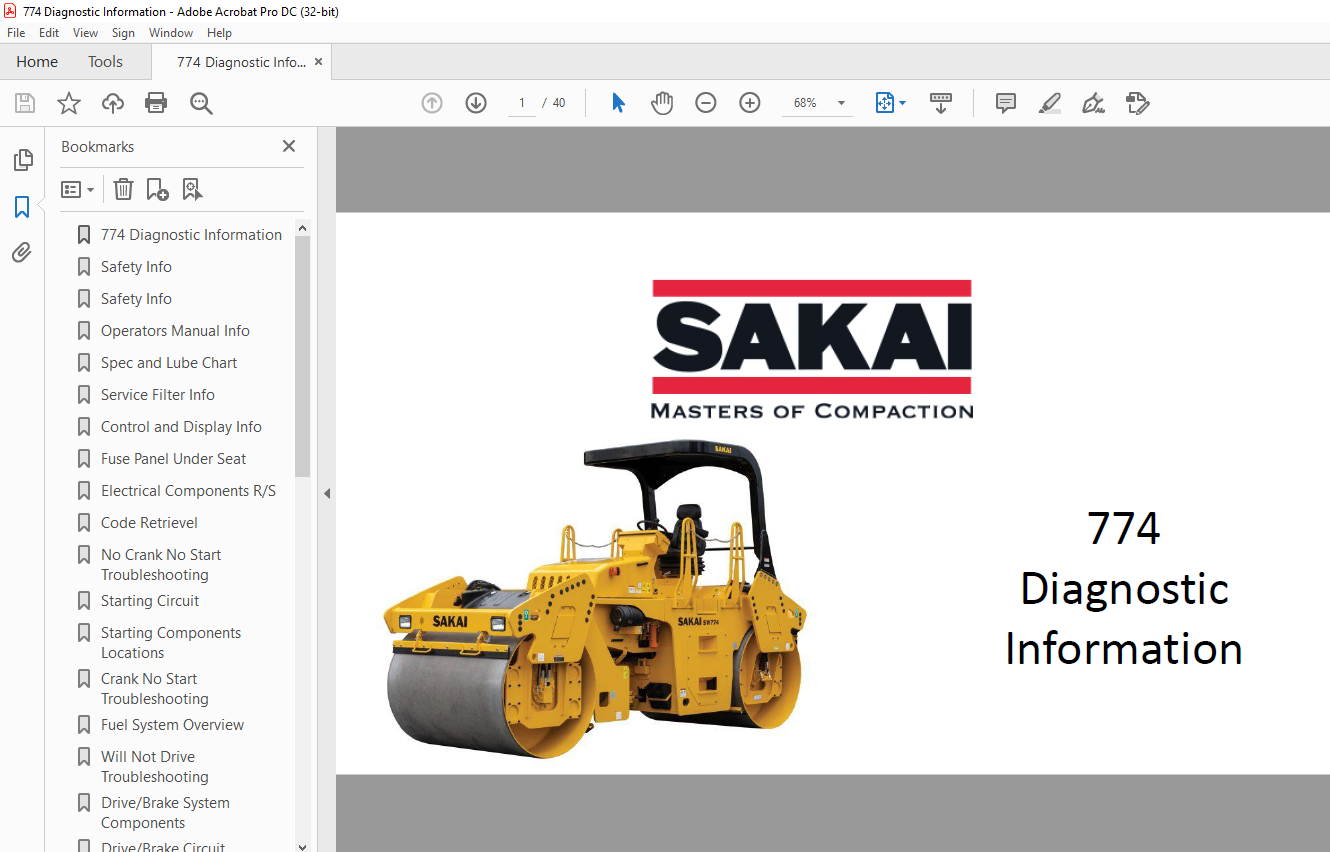Open the Attachments paperclip panel

22,253
